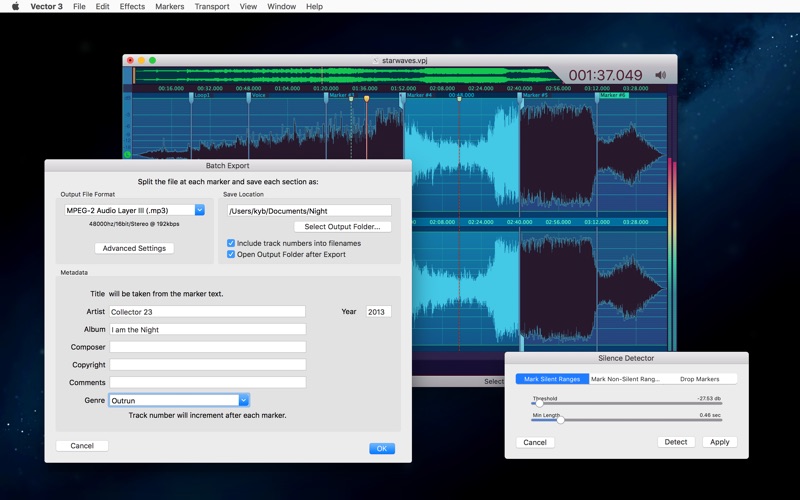Select the Loop1 marker flag
800x500 pixels.
201,95
